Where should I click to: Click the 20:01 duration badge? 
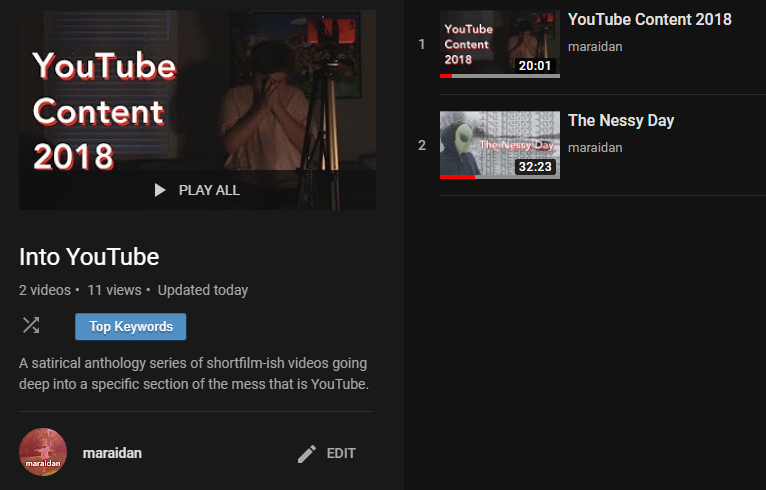(535, 65)
